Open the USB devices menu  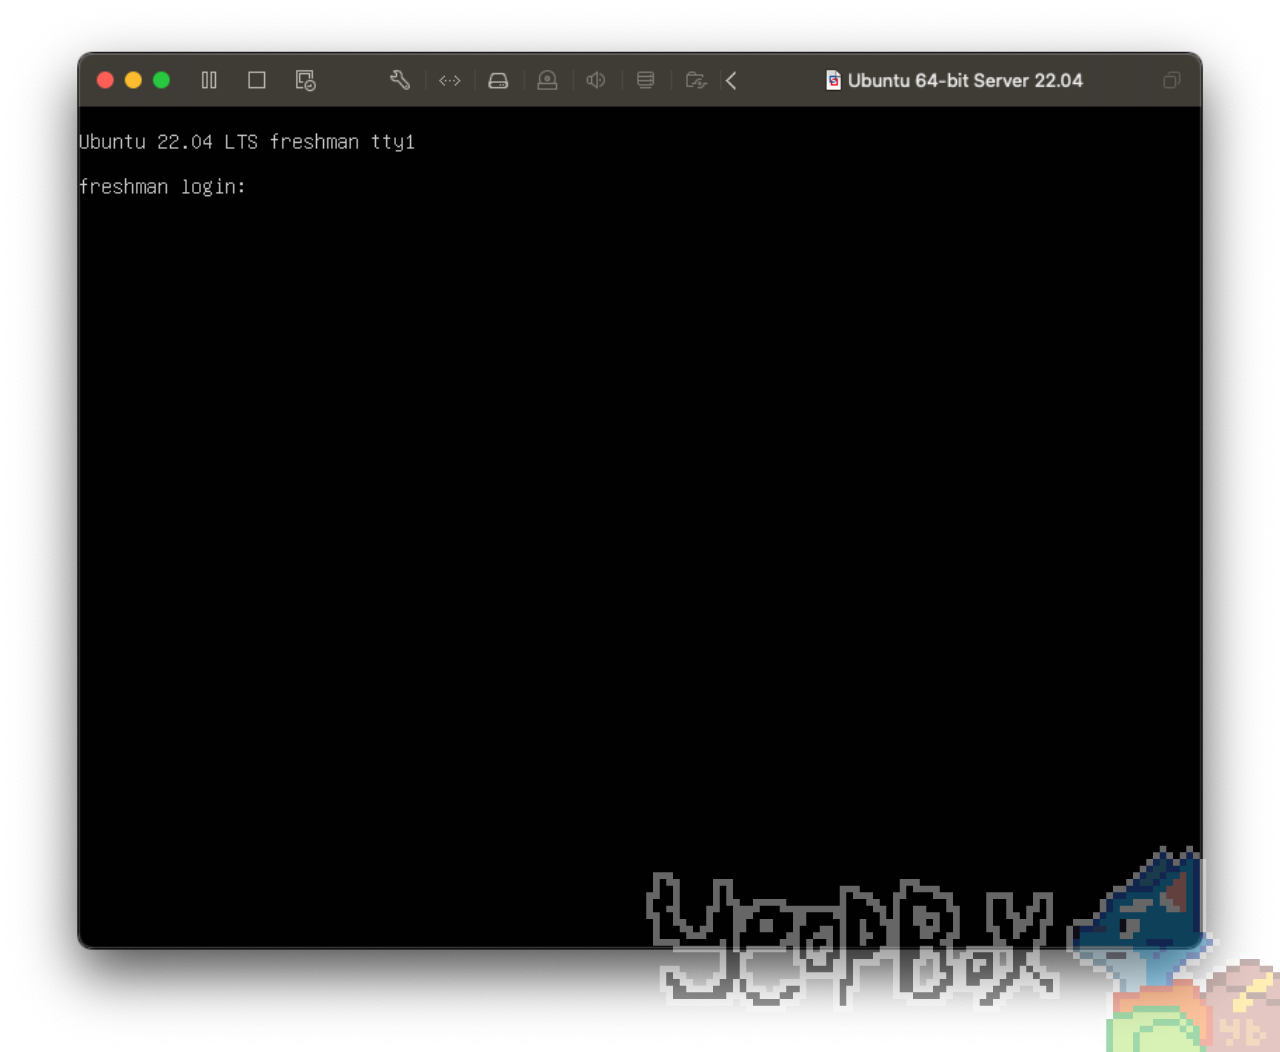[x=547, y=80]
